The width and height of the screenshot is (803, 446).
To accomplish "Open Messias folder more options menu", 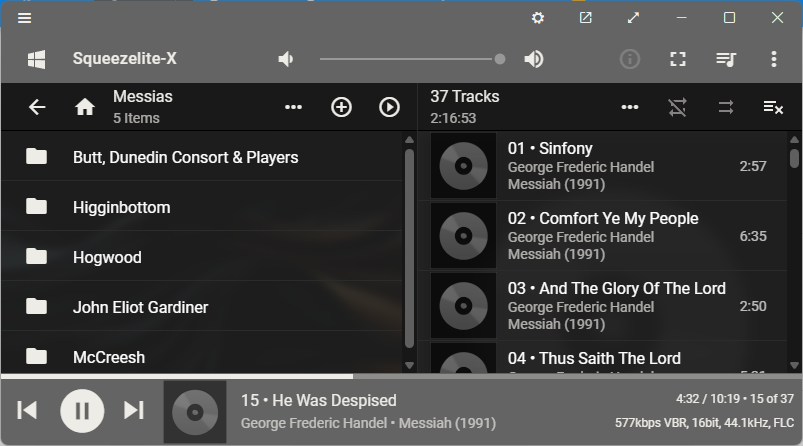I will pos(293,107).
